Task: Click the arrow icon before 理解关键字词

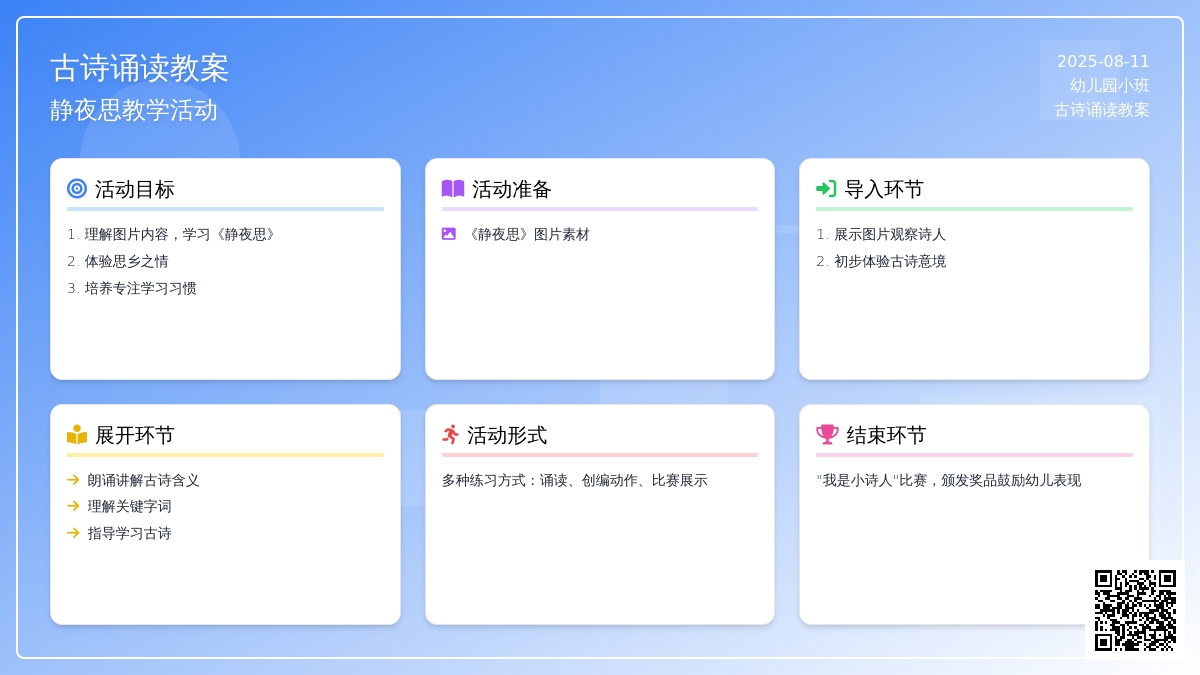Action: pos(73,506)
